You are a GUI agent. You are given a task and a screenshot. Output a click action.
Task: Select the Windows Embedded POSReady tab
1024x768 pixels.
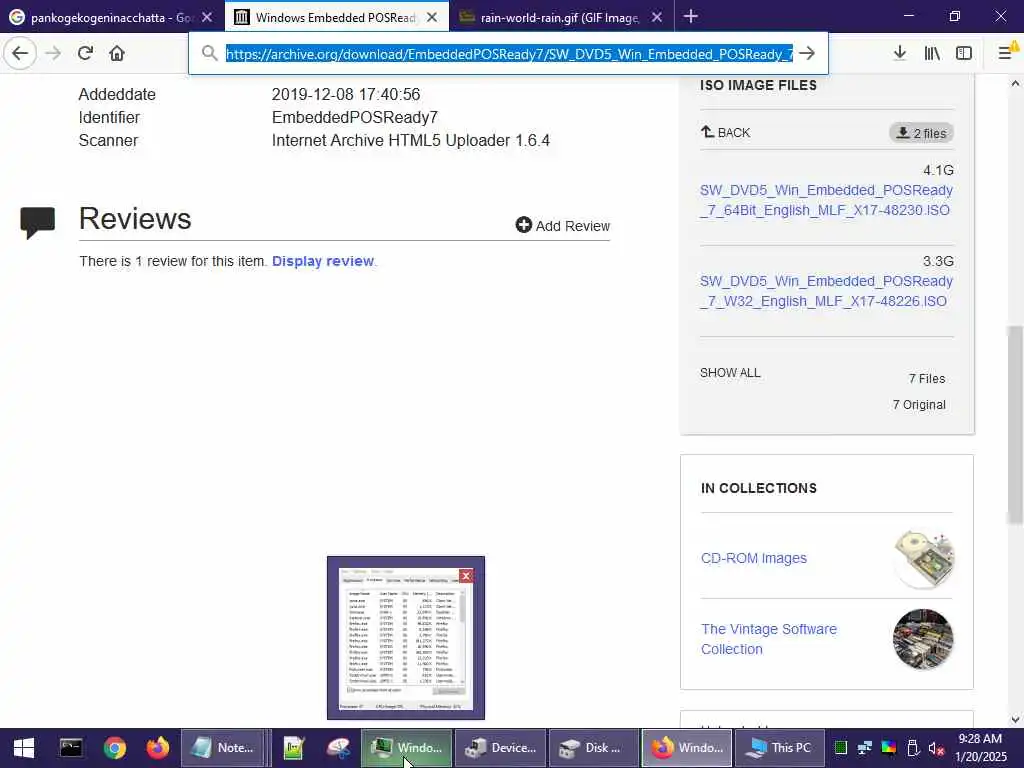coord(337,17)
